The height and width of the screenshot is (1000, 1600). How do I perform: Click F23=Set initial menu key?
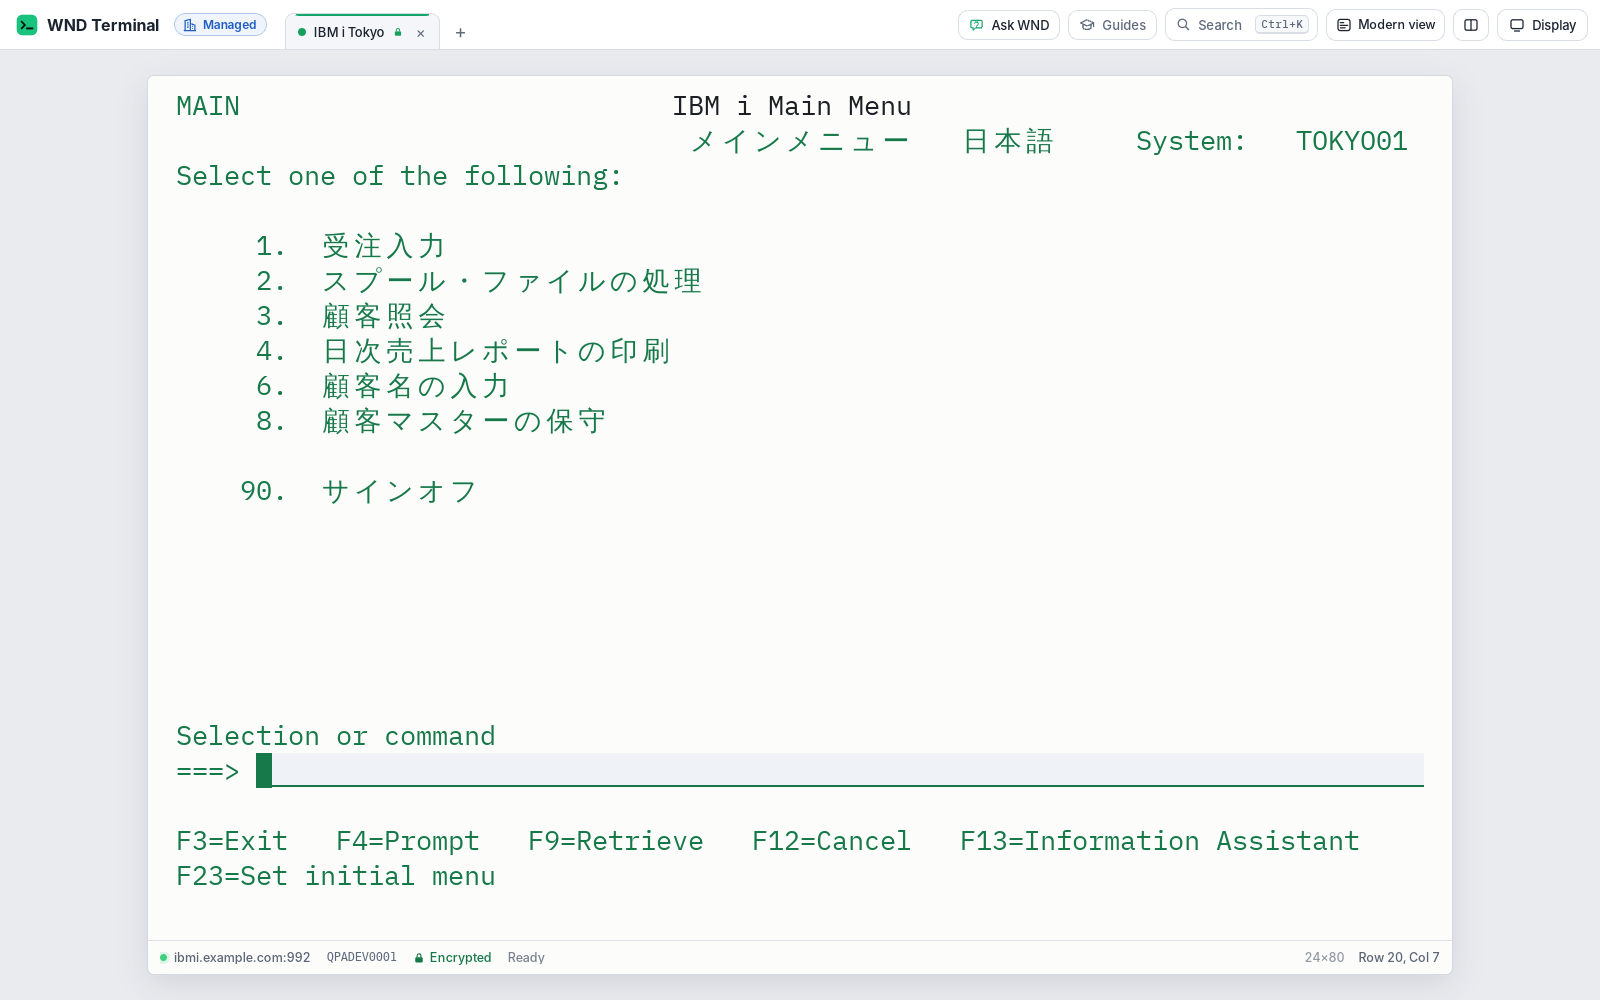336,876
